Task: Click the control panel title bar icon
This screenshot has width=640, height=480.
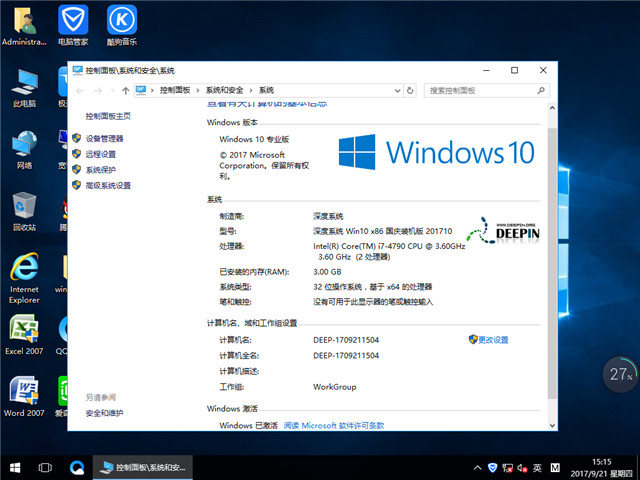Action: [x=78, y=70]
